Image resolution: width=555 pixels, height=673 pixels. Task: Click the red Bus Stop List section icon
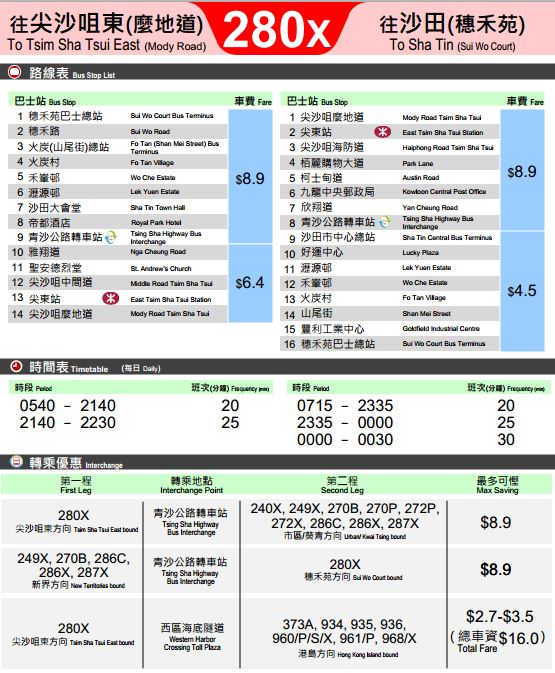pyautogui.click(x=15, y=72)
